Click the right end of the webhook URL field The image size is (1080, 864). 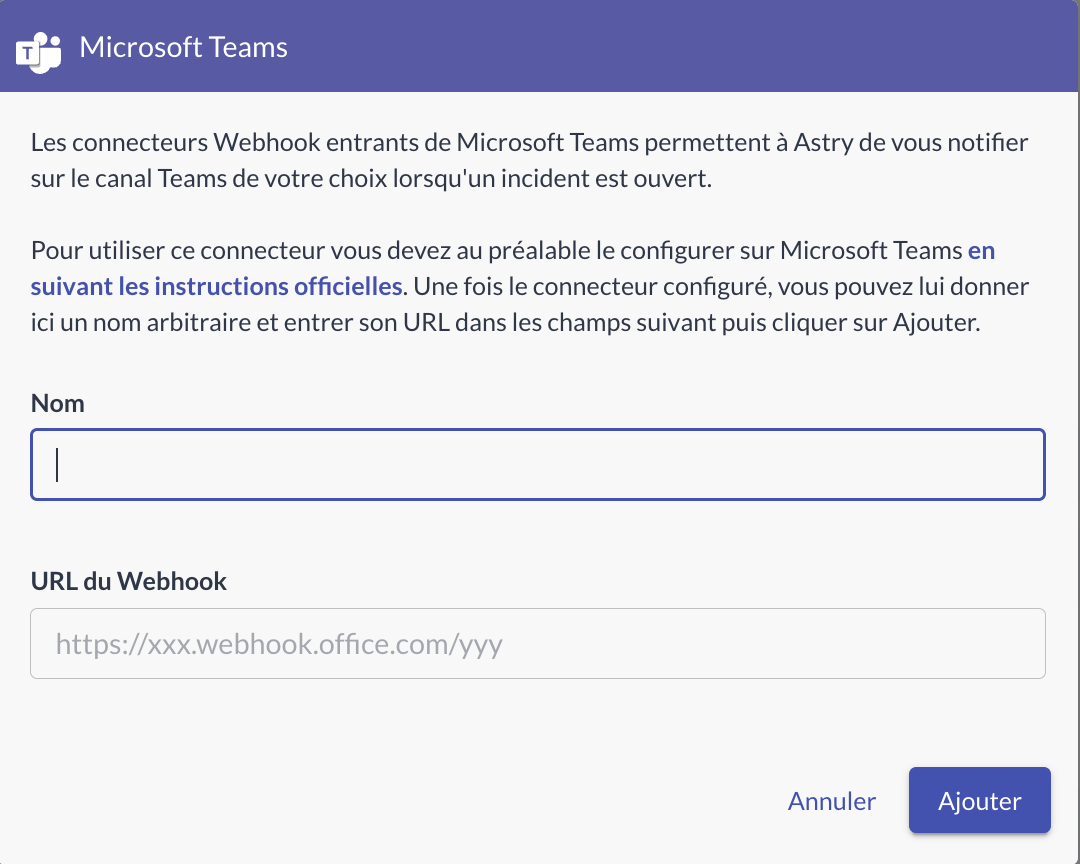pos(1020,644)
